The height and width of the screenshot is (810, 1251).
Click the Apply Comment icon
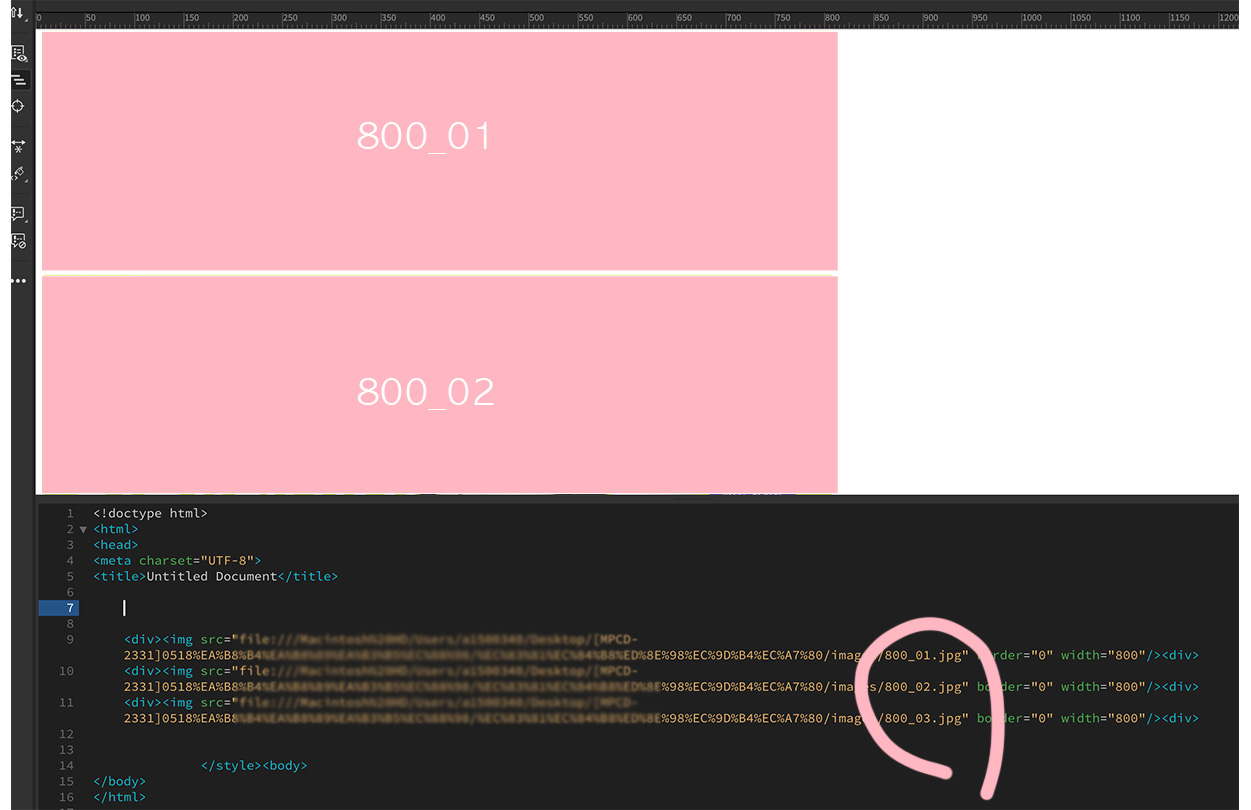click(18, 214)
